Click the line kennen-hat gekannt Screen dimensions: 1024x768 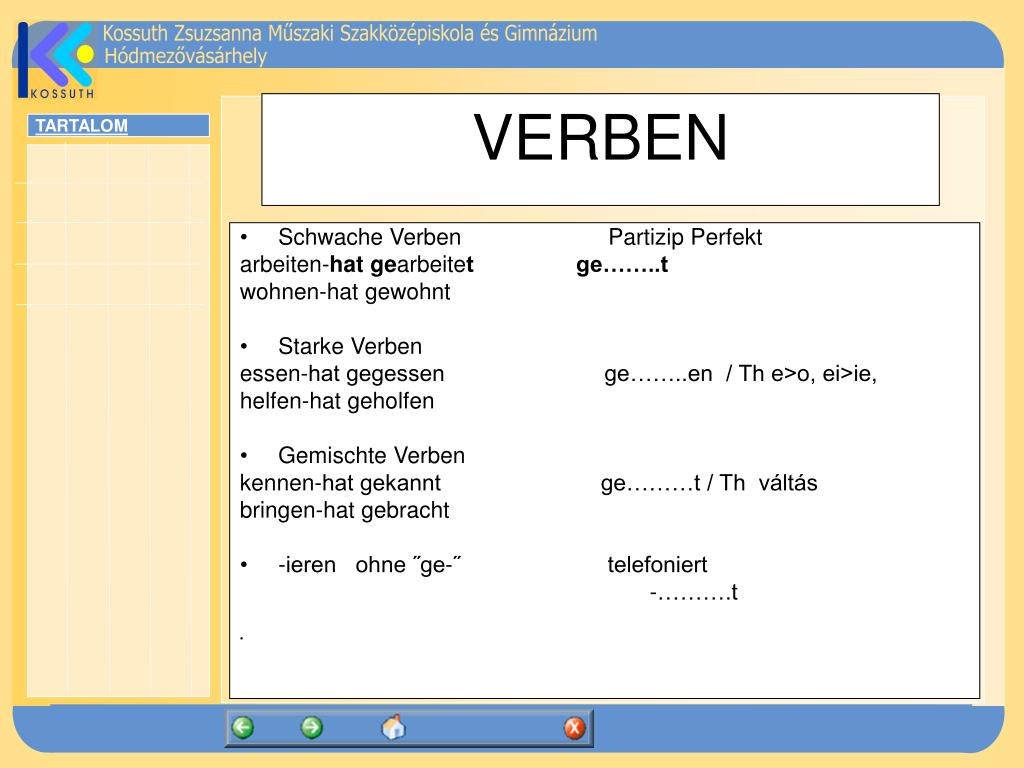tap(340, 483)
